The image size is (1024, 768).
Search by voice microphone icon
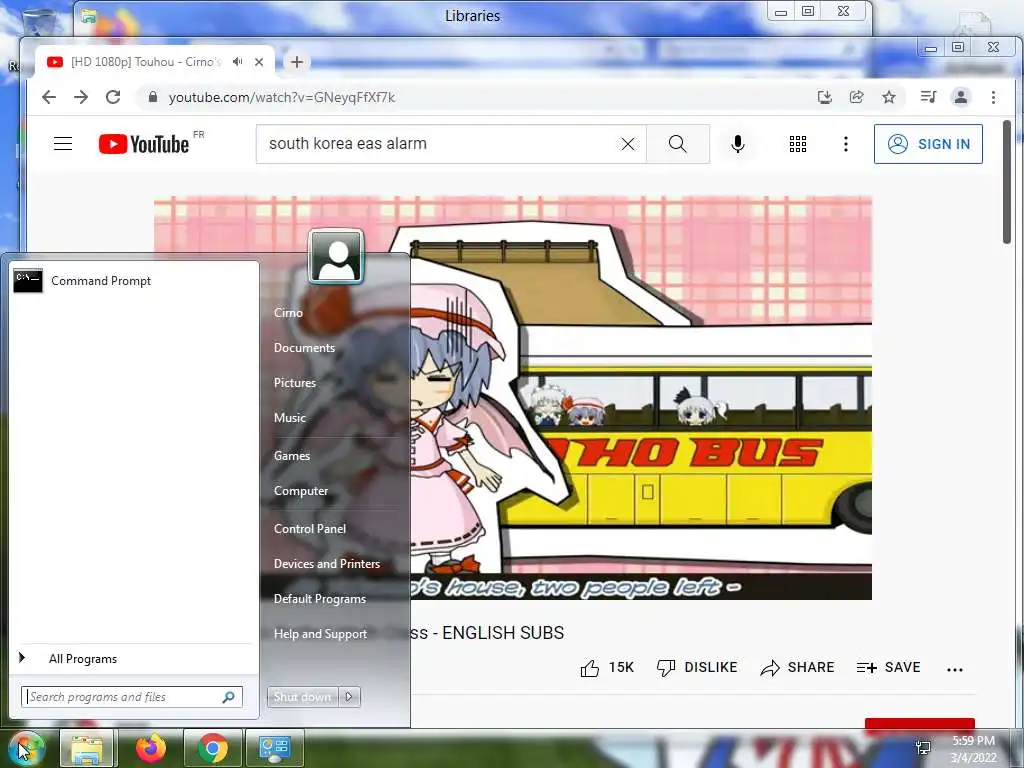738,144
